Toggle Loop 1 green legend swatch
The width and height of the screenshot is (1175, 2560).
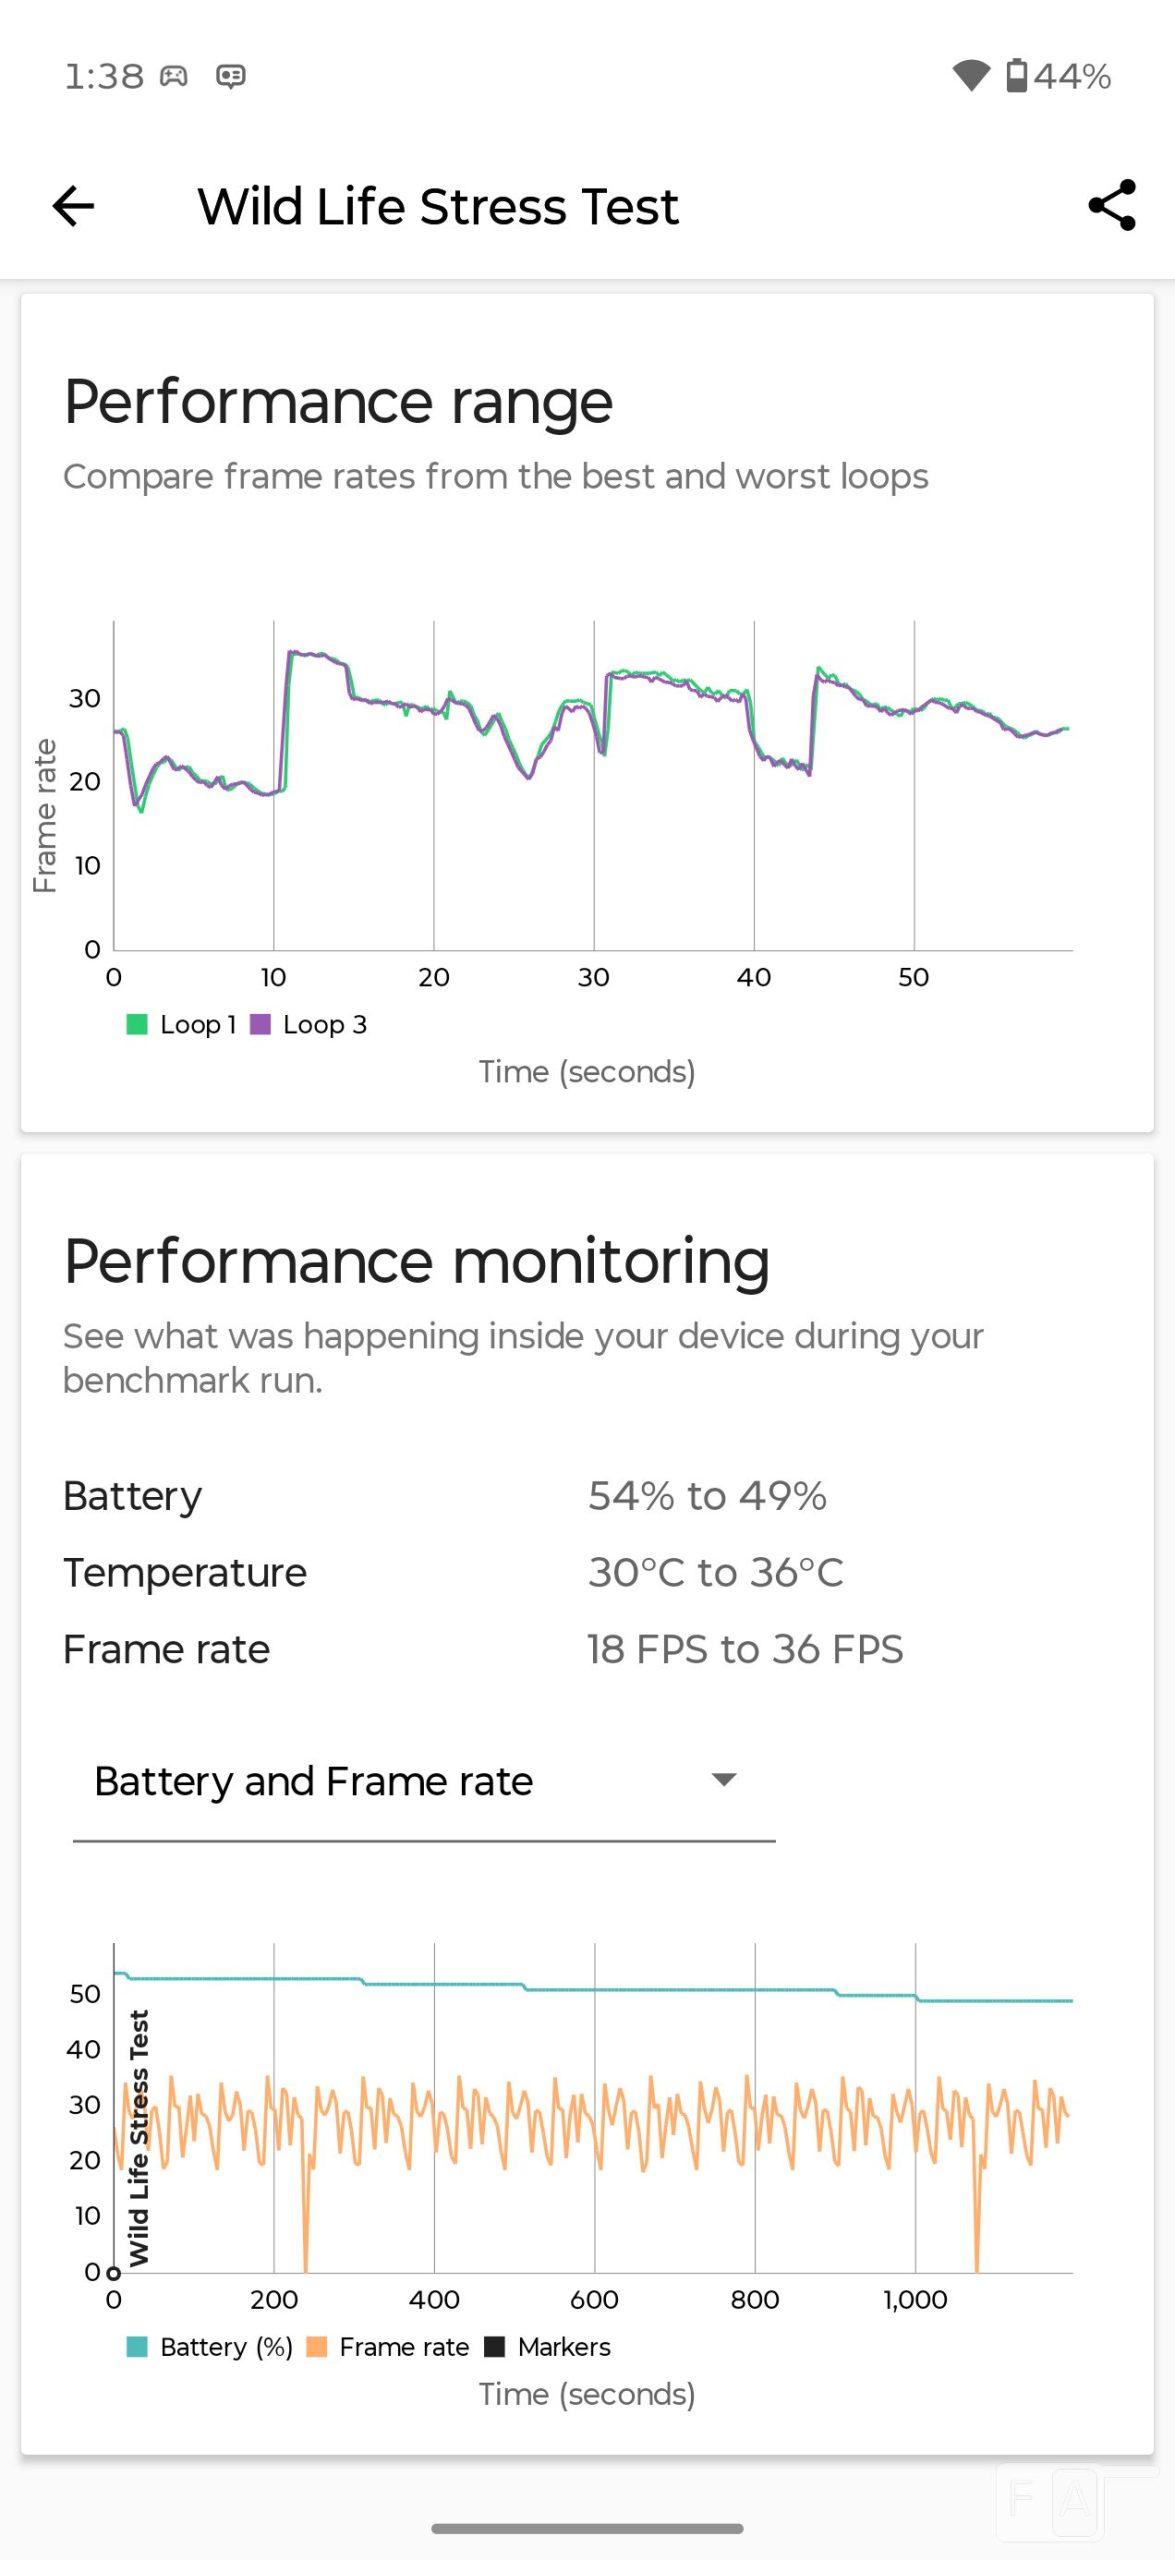[137, 1024]
